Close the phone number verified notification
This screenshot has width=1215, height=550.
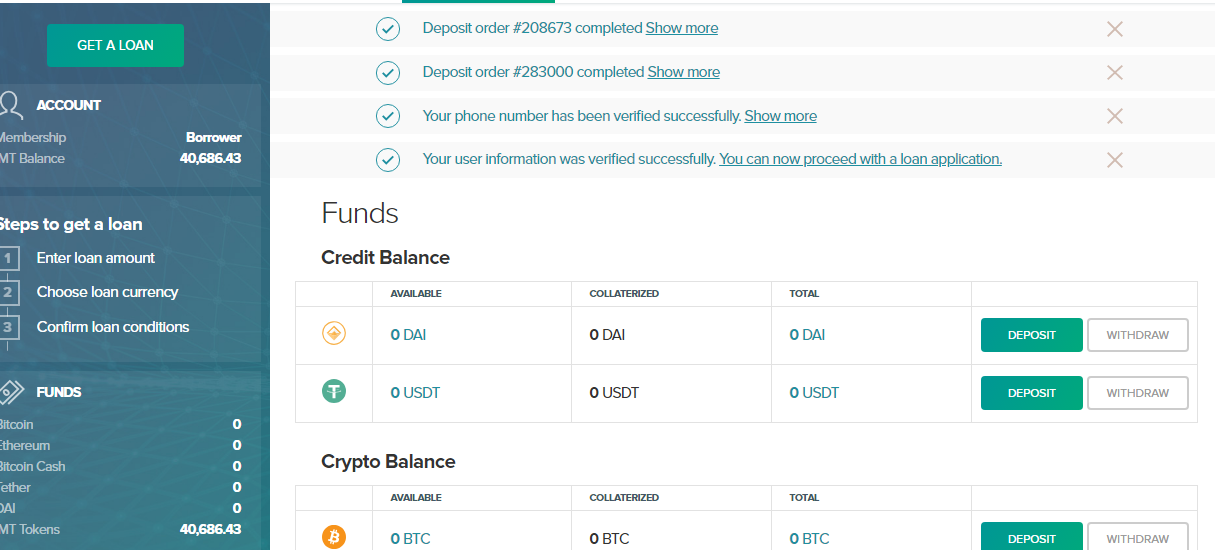(1115, 116)
